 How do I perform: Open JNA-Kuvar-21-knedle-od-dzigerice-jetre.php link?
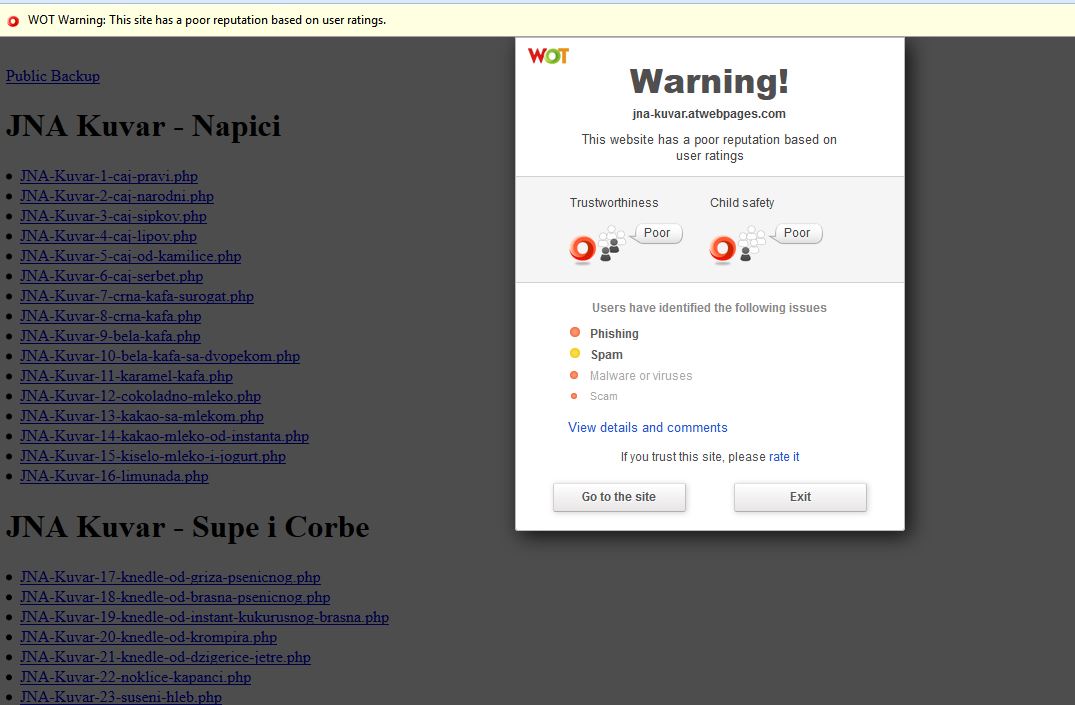[165, 657]
